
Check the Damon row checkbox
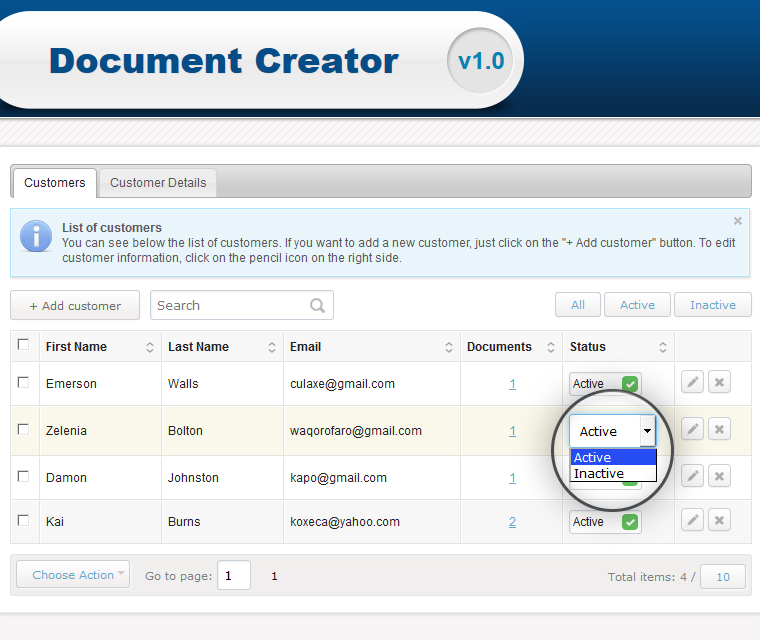tap(23, 476)
